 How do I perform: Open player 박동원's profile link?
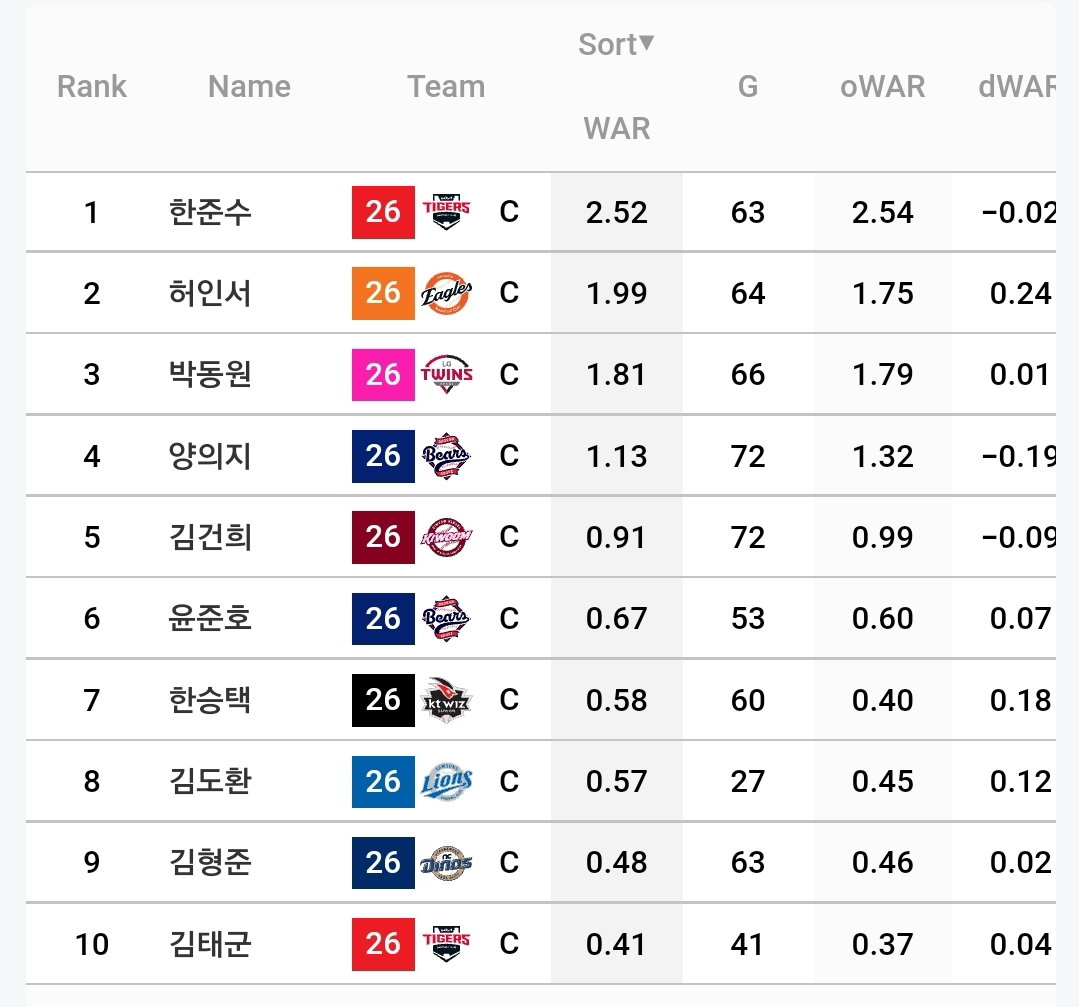click(x=210, y=374)
